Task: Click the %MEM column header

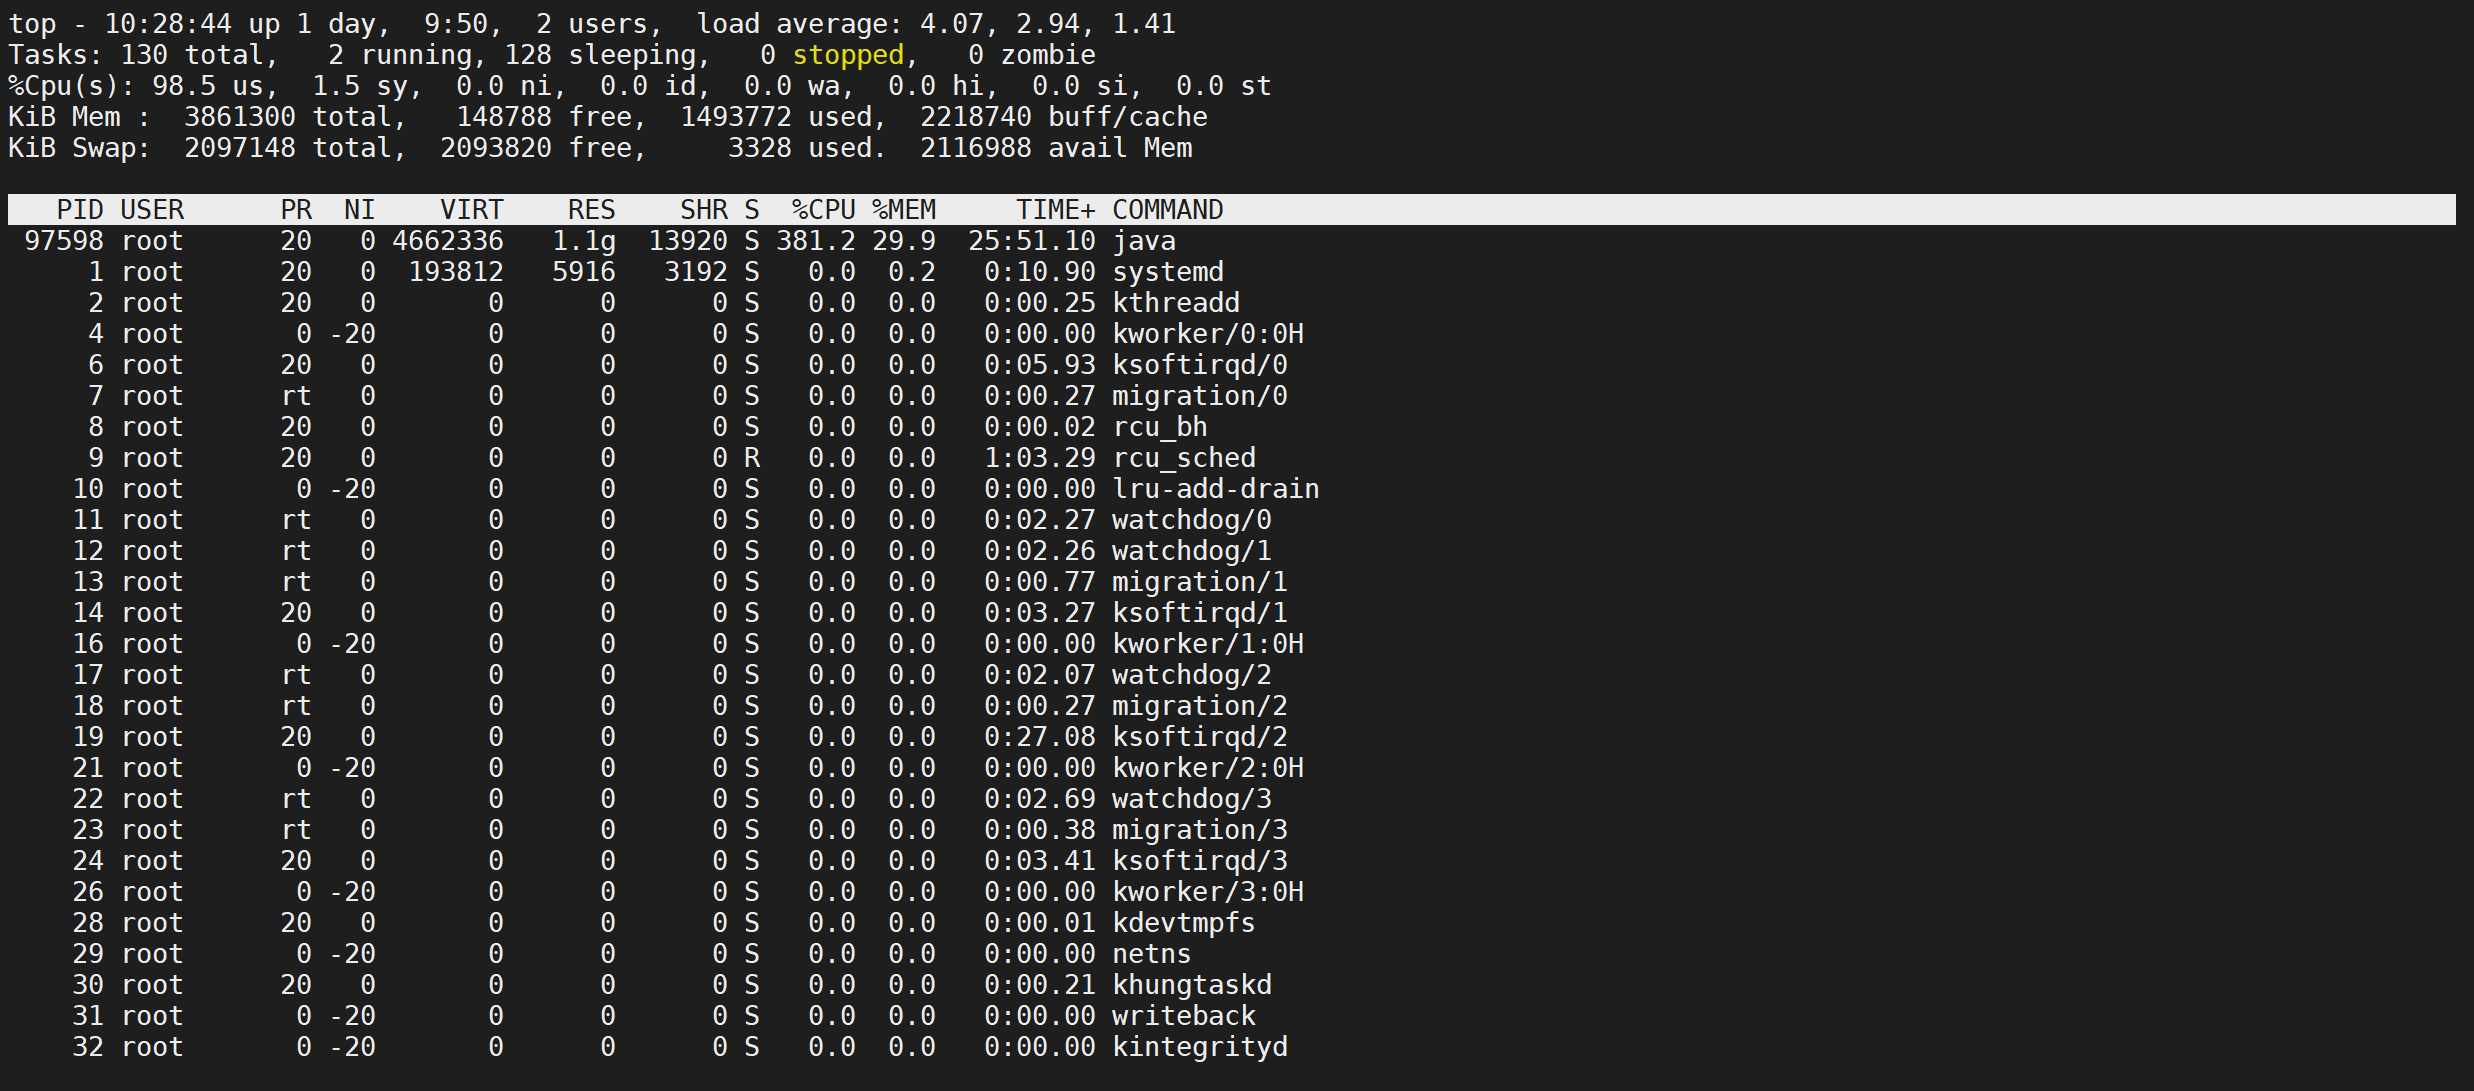Action: (904, 210)
